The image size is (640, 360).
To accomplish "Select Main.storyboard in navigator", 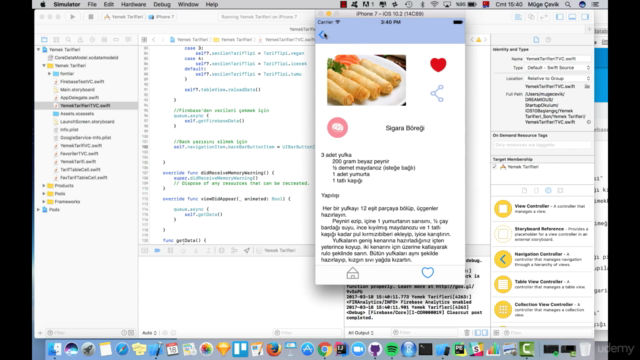I will click(x=77, y=89).
